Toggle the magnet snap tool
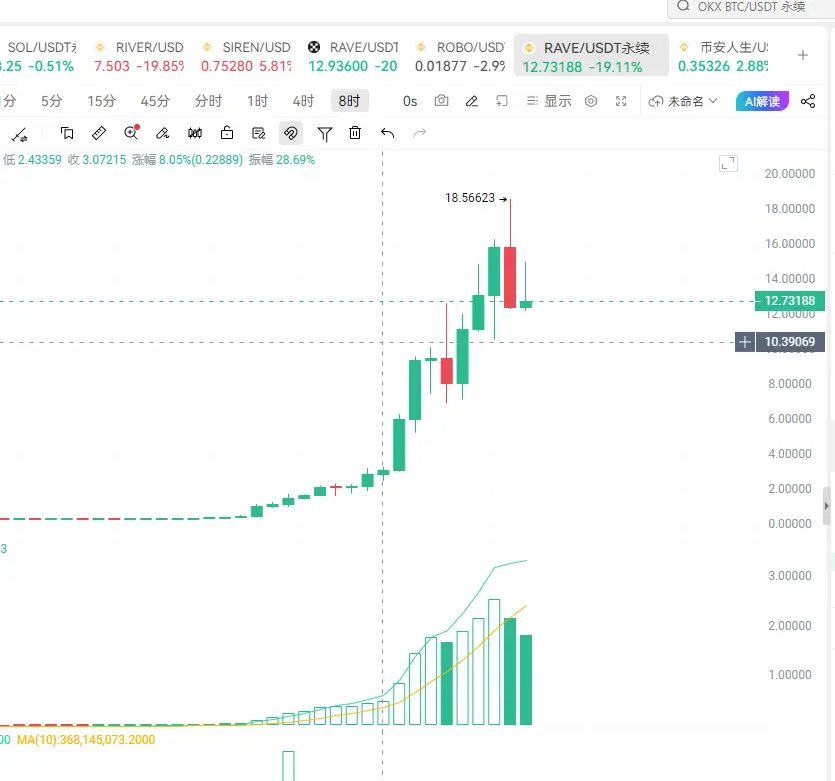The image size is (835, 781). point(291,133)
